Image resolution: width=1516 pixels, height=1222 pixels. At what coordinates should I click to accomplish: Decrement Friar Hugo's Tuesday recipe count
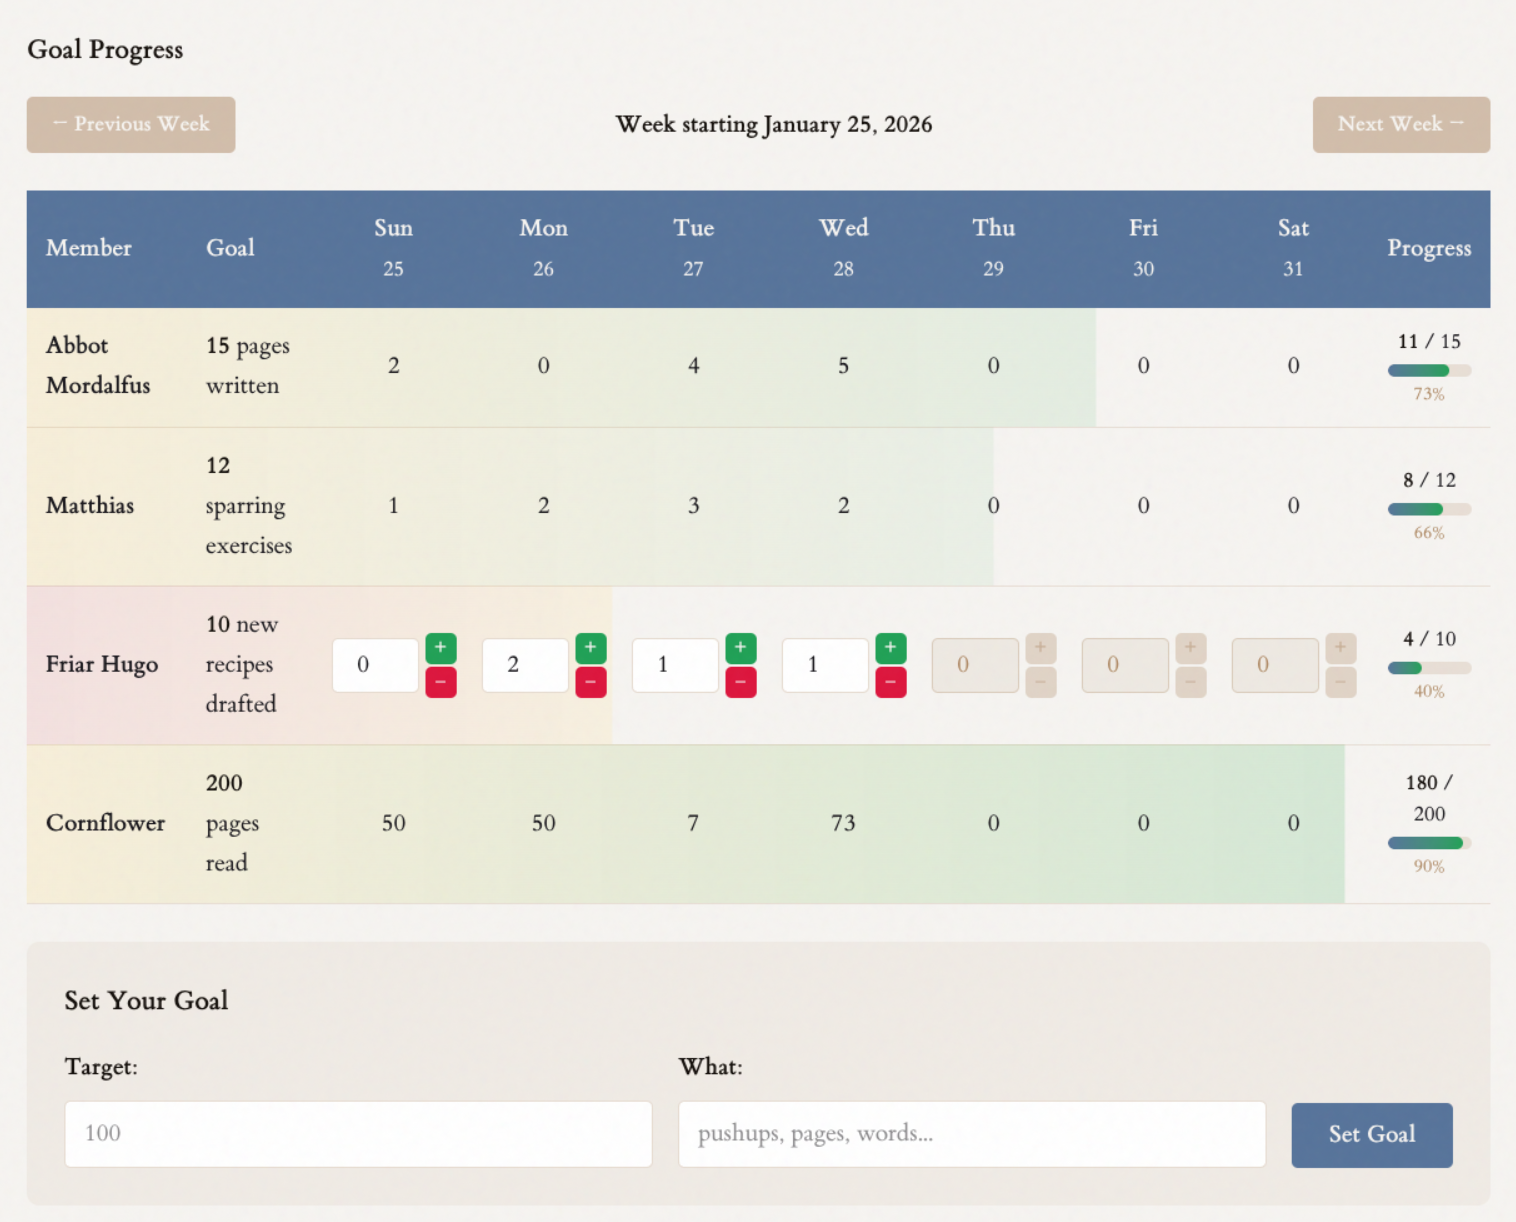coord(741,682)
